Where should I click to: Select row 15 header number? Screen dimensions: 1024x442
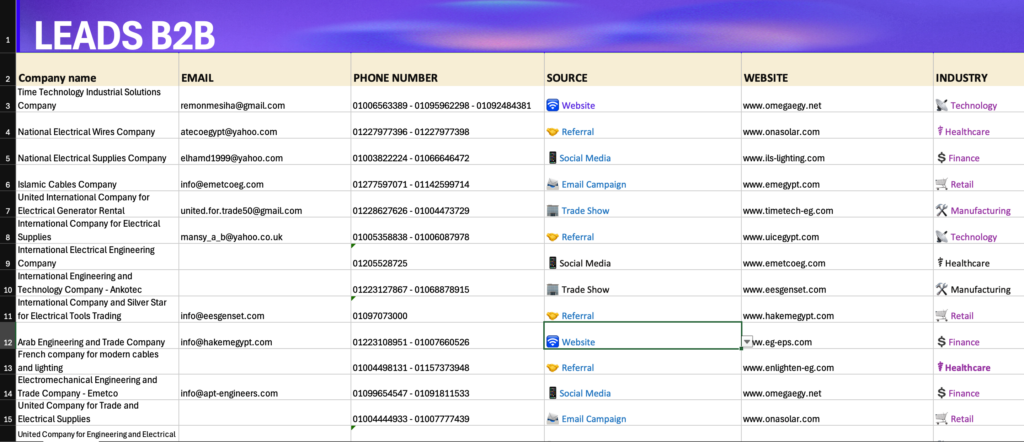(8, 413)
